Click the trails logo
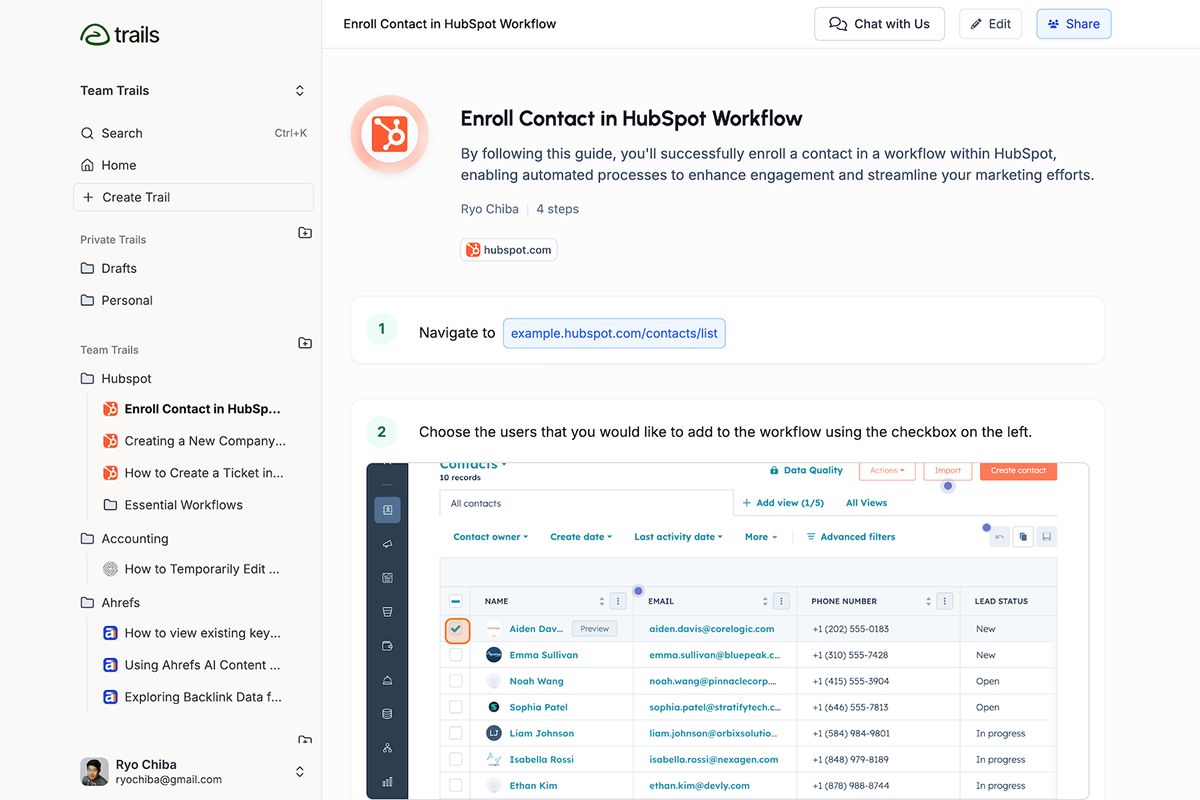 [119, 35]
